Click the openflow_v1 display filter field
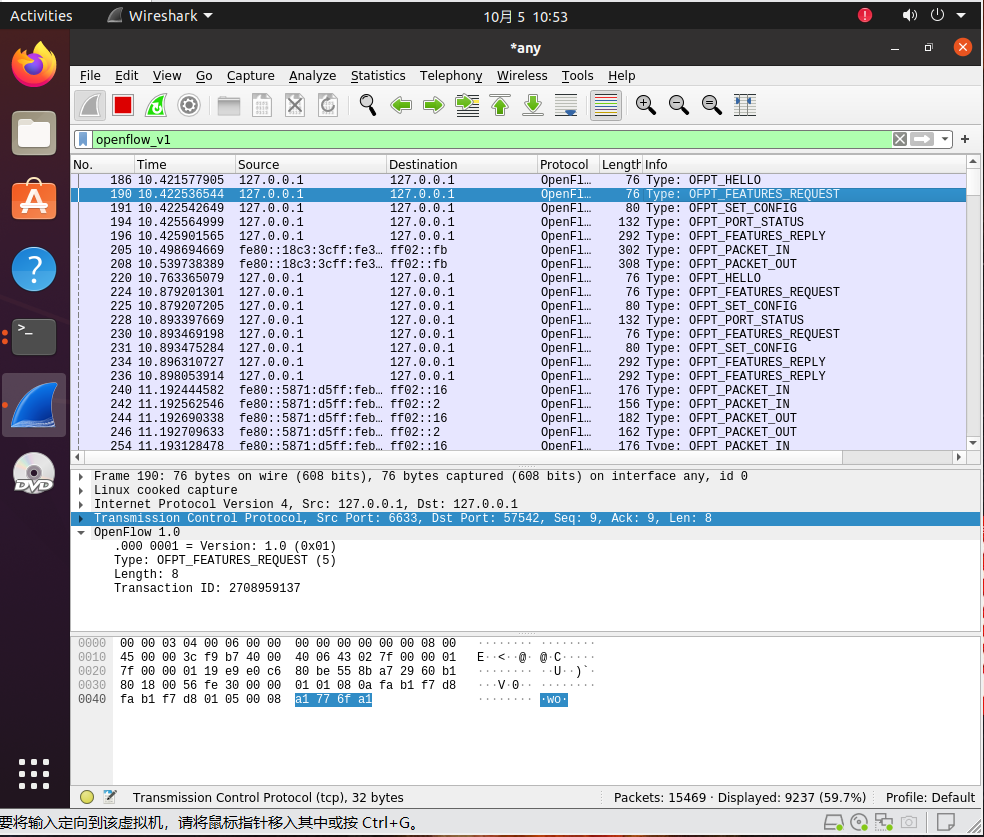This screenshot has width=984, height=837. point(480,139)
